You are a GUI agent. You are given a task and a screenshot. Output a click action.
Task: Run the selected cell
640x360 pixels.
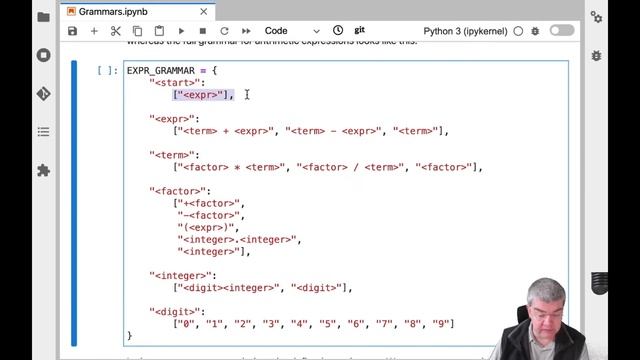pos(181,31)
